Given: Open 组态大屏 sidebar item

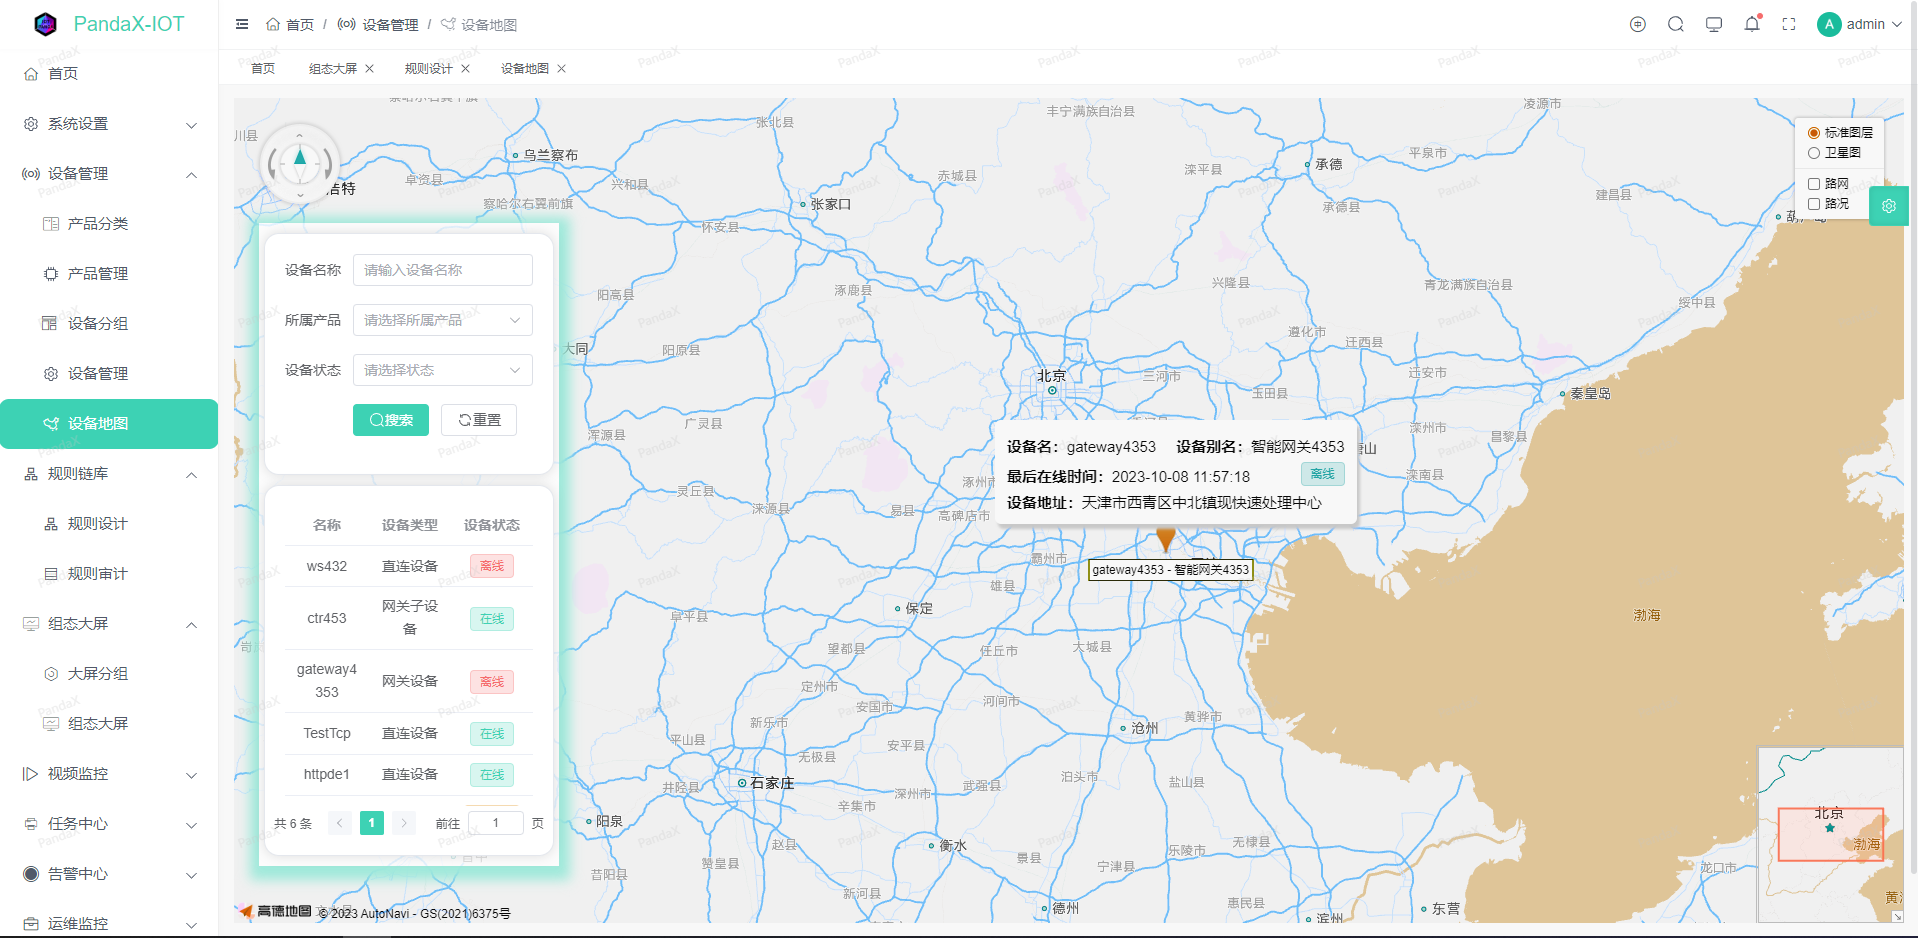Looking at the screenshot, I should 109,724.
